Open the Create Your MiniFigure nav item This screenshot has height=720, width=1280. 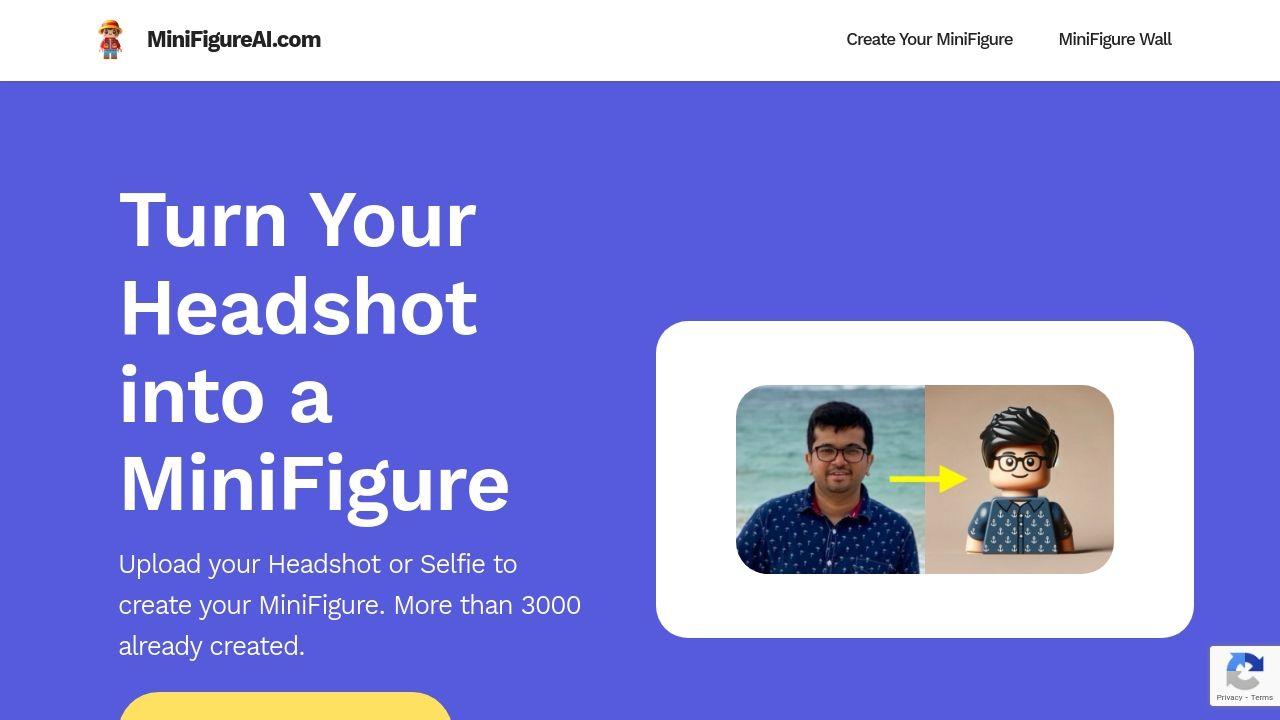tap(929, 39)
